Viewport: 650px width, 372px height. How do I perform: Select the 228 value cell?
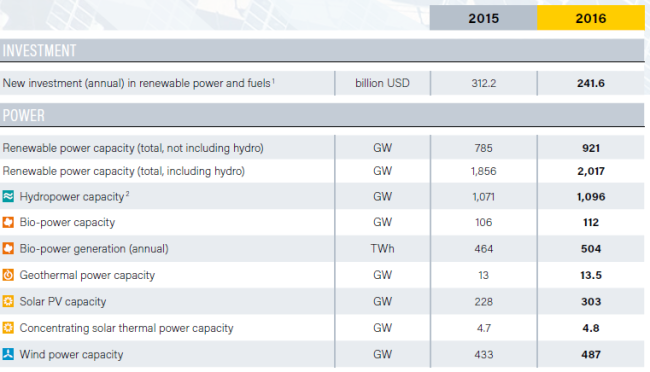coord(483,301)
